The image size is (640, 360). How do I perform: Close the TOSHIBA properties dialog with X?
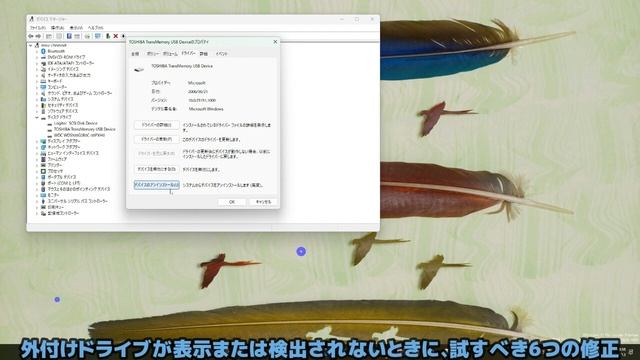click(x=275, y=42)
